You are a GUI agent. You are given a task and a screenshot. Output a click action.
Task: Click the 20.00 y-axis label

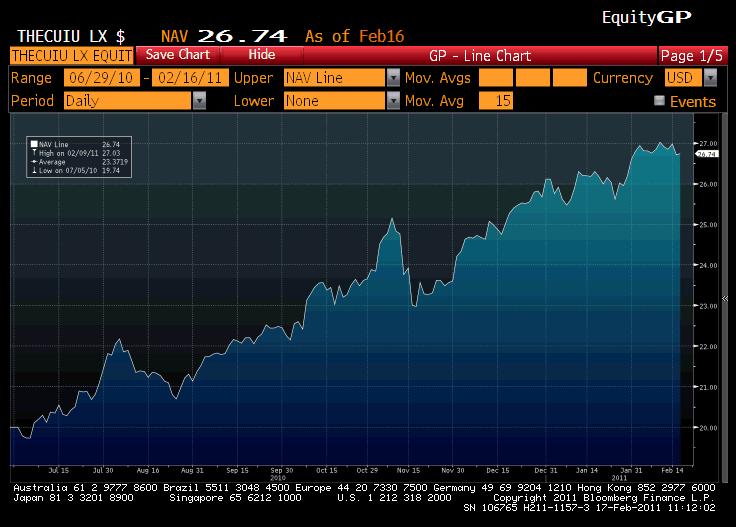(x=708, y=428)
